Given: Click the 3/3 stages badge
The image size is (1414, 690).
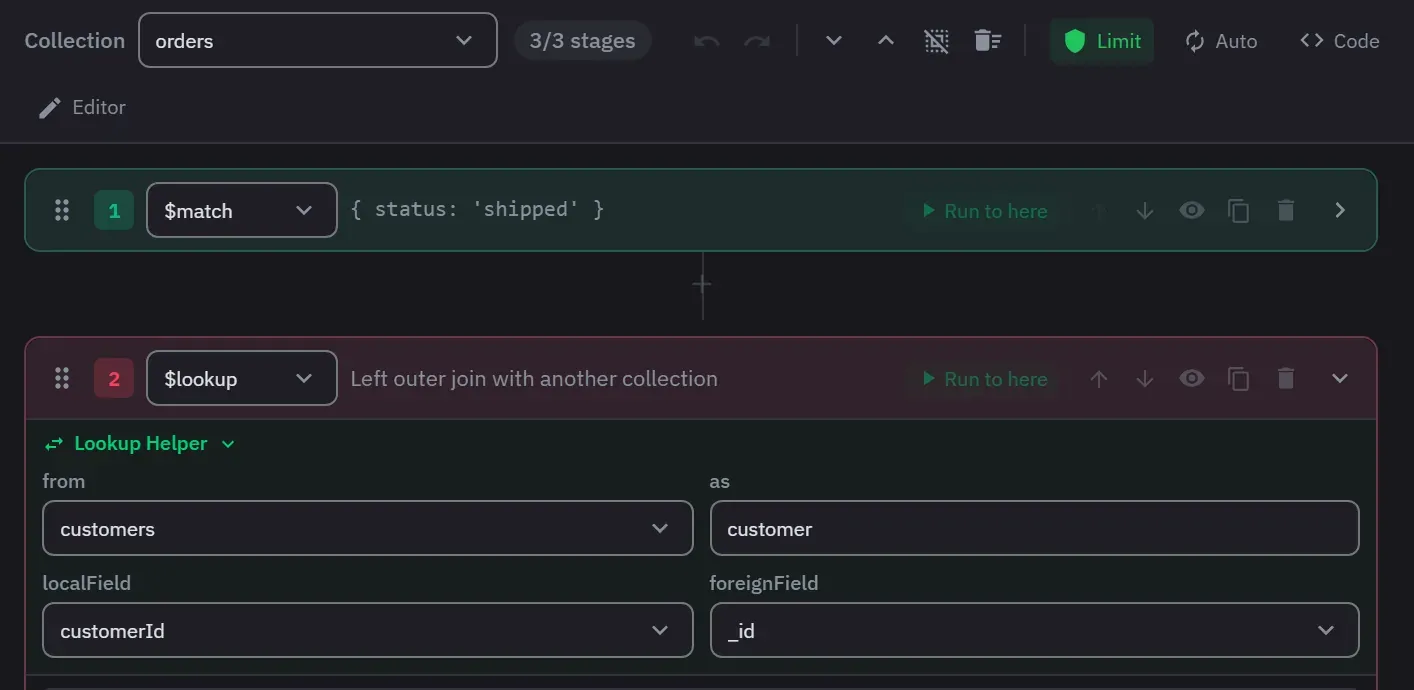Looking at the screenshot, I should [x=582, y=41].
